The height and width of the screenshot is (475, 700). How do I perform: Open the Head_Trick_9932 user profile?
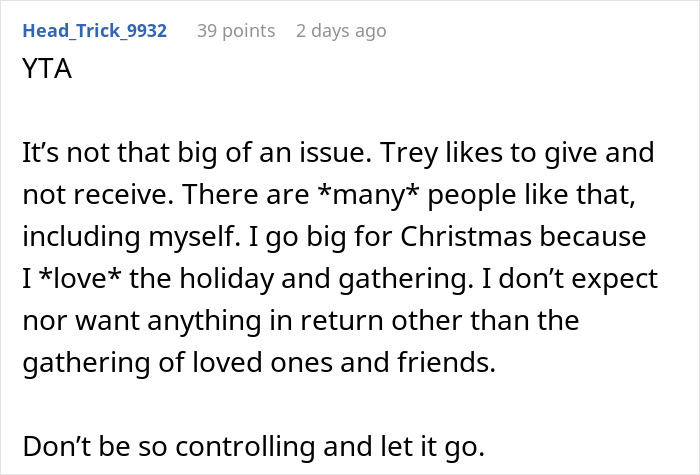pos(94,31)
